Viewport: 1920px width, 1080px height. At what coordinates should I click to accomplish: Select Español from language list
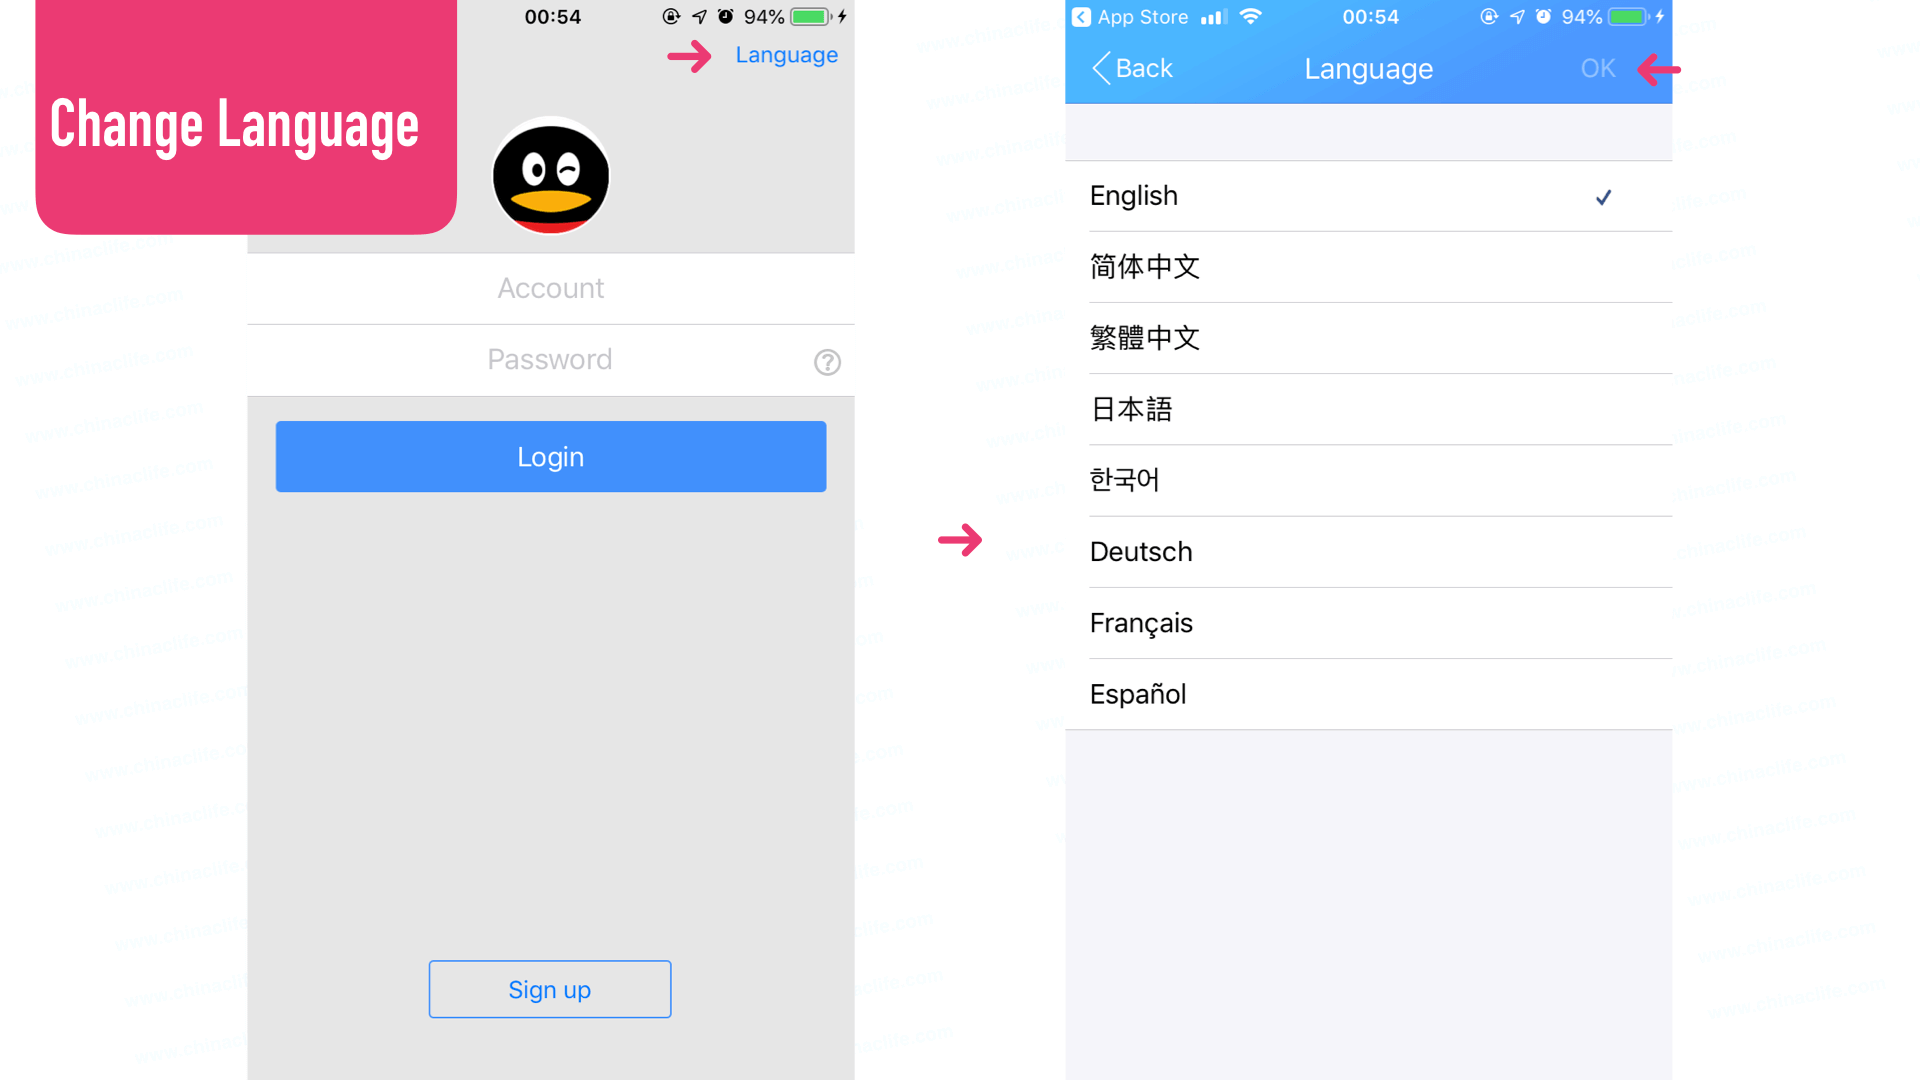[x=1138, y=692]
